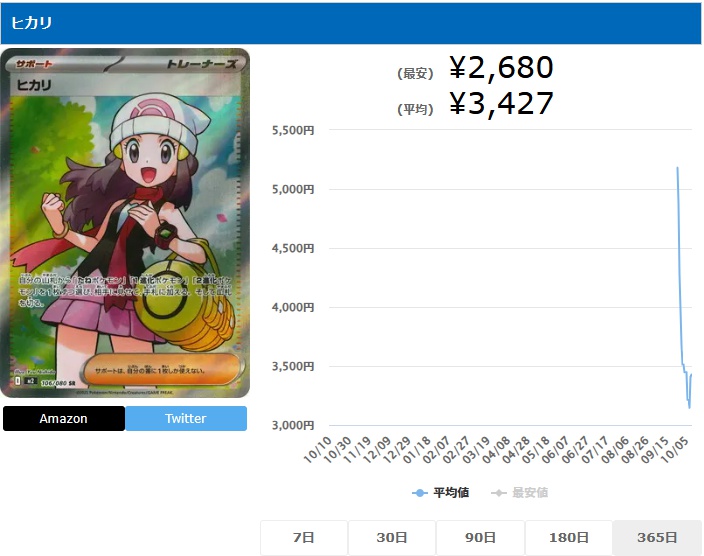Select the 365日 range tab

(657, 538)
